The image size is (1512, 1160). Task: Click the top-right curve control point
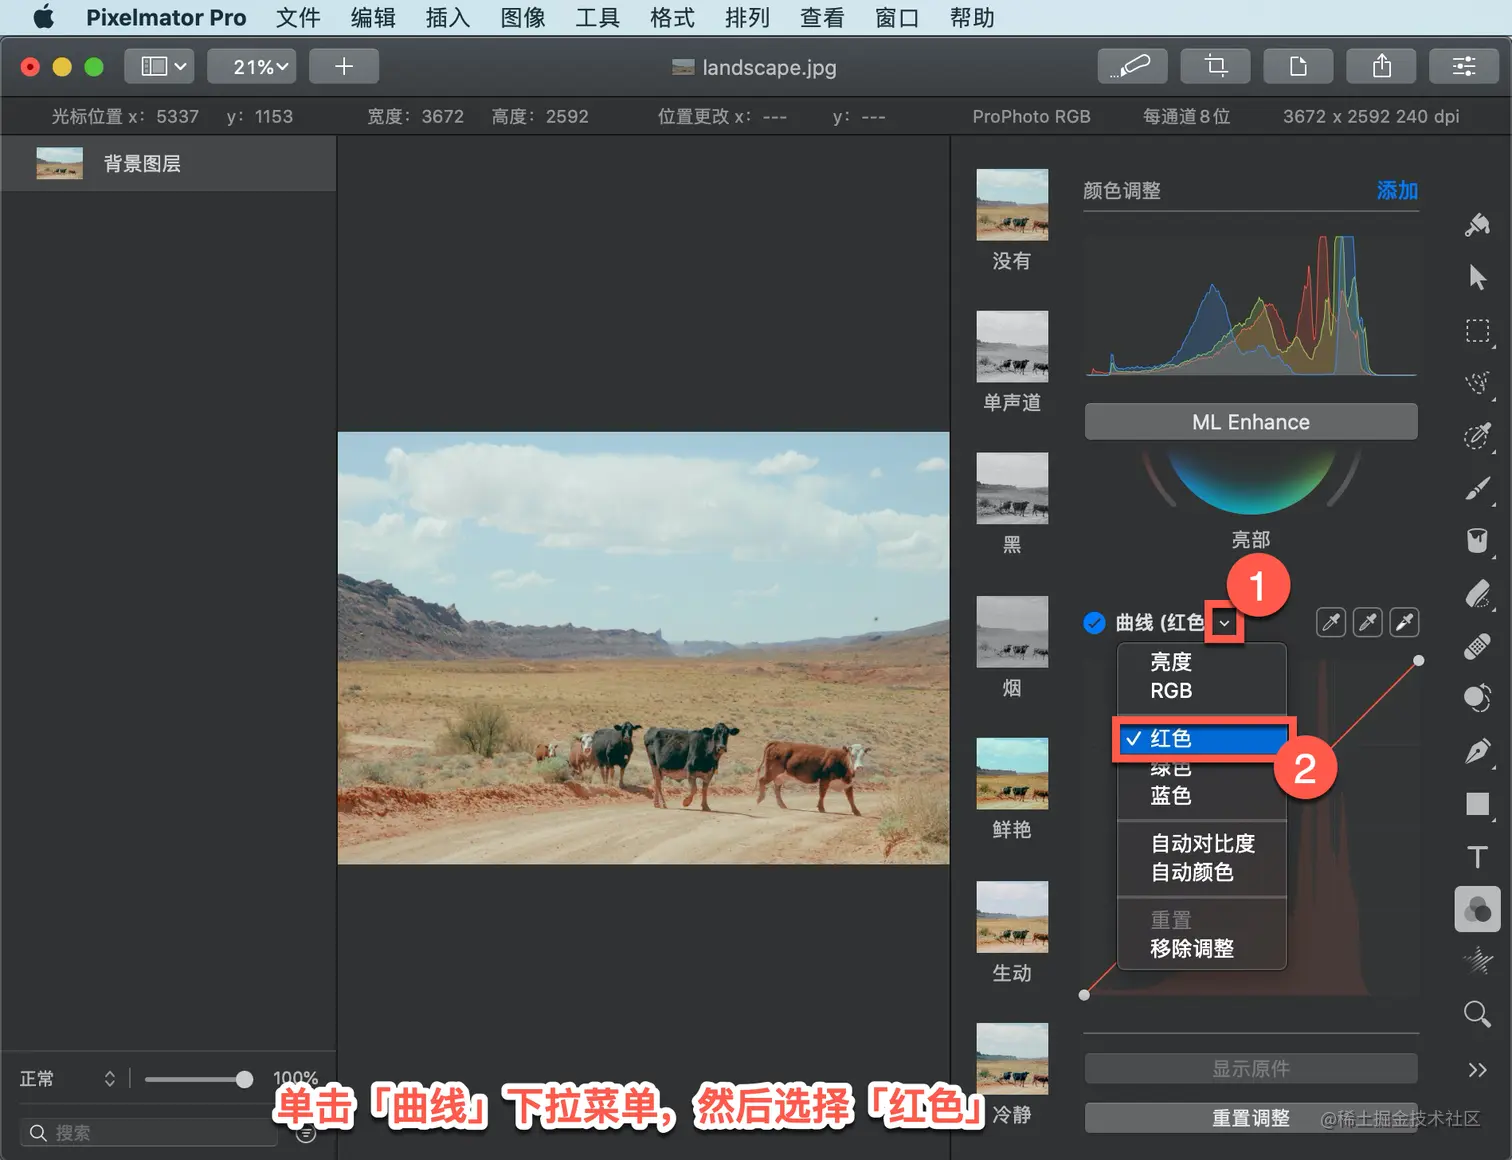click(x=1418, y=661)
